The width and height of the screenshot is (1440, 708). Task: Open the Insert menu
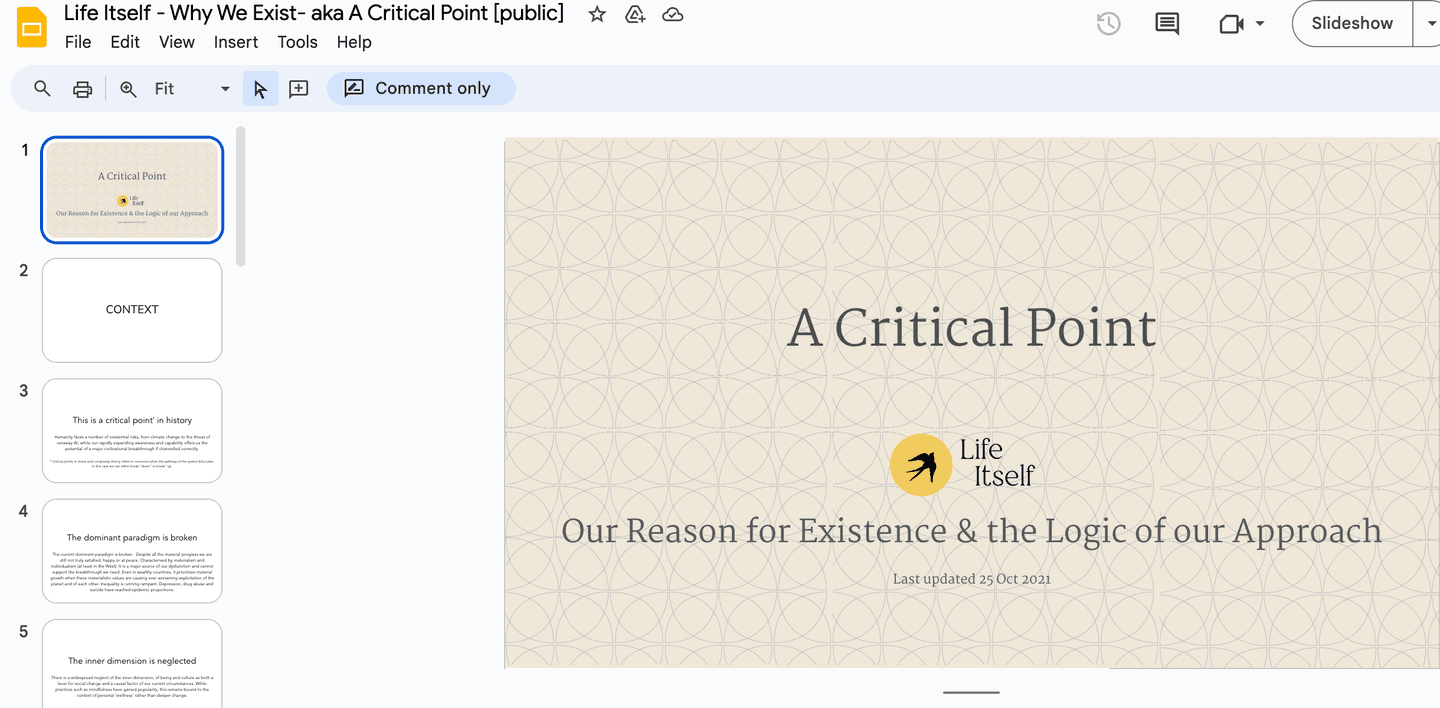(x=236, y=42)
